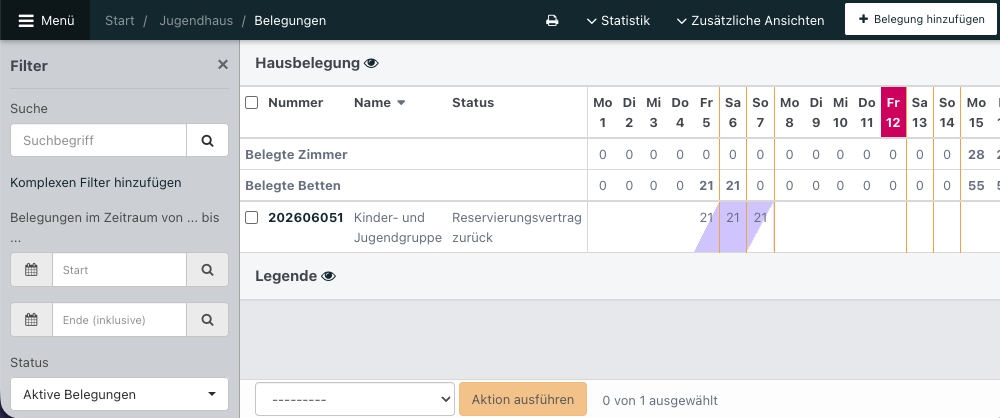Click the Sa 6 day column header

733,112
